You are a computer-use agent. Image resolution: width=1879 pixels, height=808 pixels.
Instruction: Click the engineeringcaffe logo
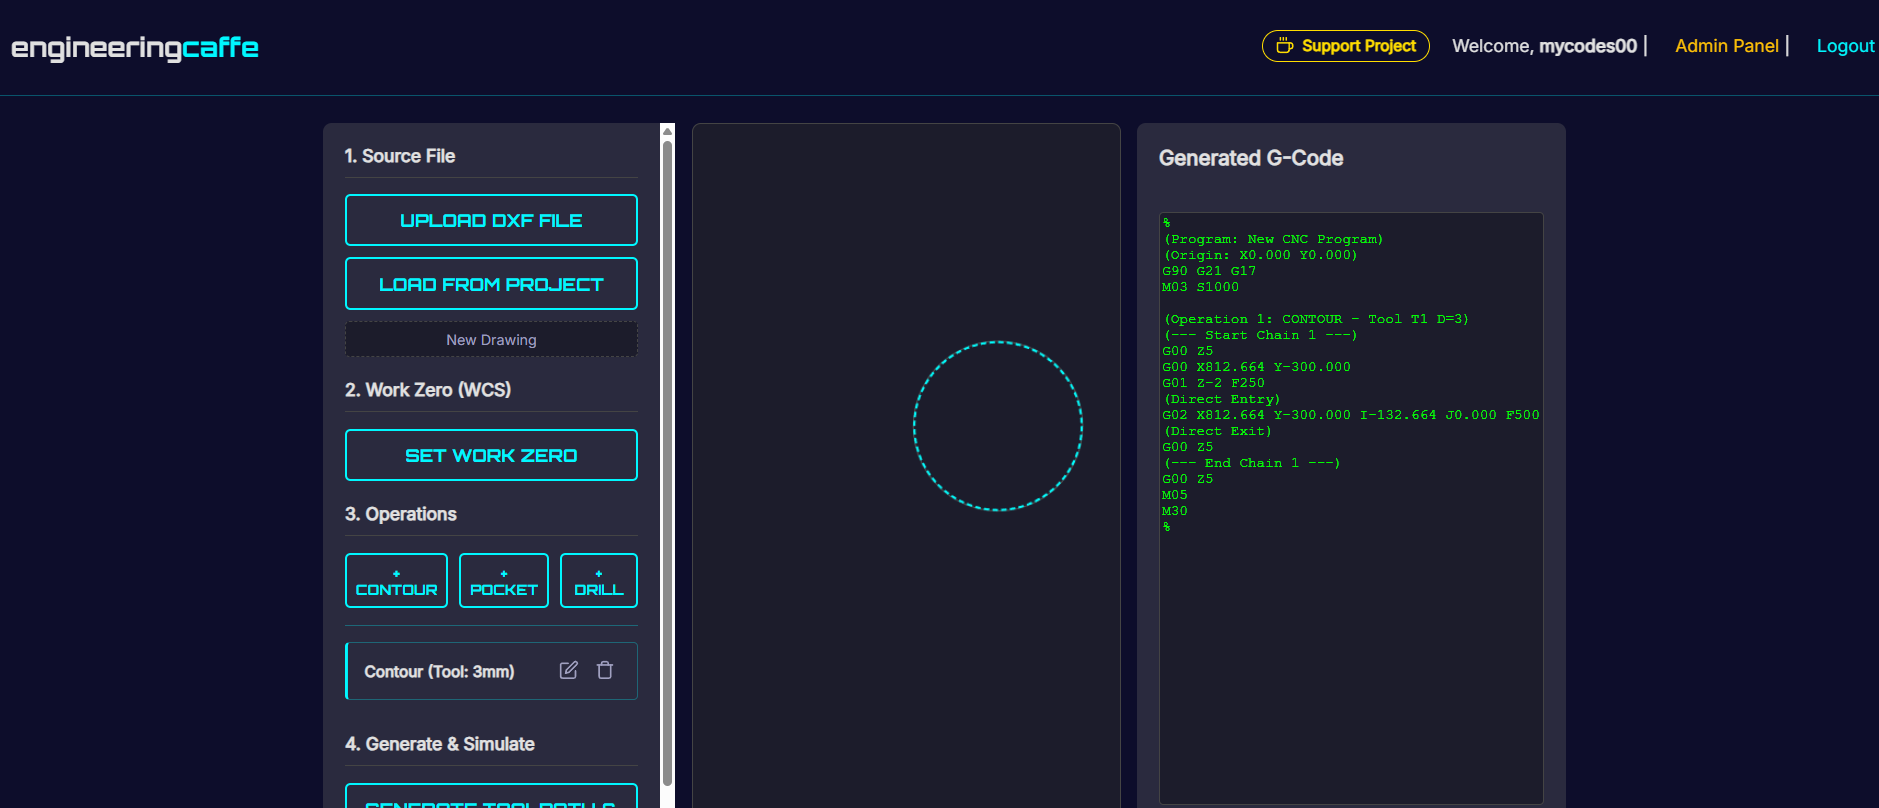135,48
